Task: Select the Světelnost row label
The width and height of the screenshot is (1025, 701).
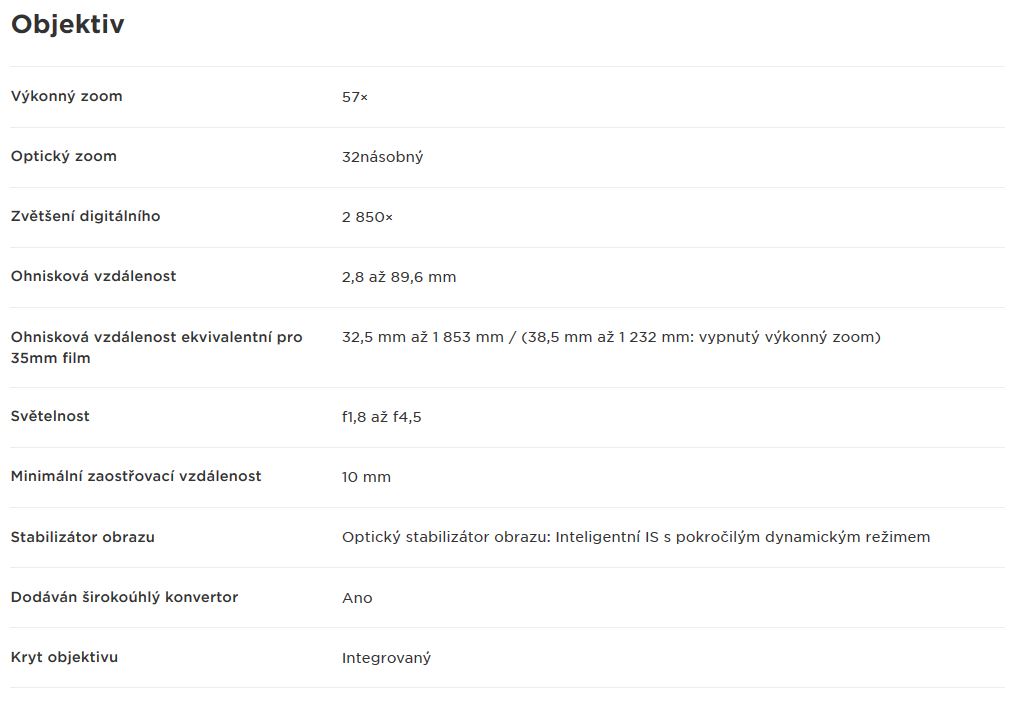Action: coord(50,416)
